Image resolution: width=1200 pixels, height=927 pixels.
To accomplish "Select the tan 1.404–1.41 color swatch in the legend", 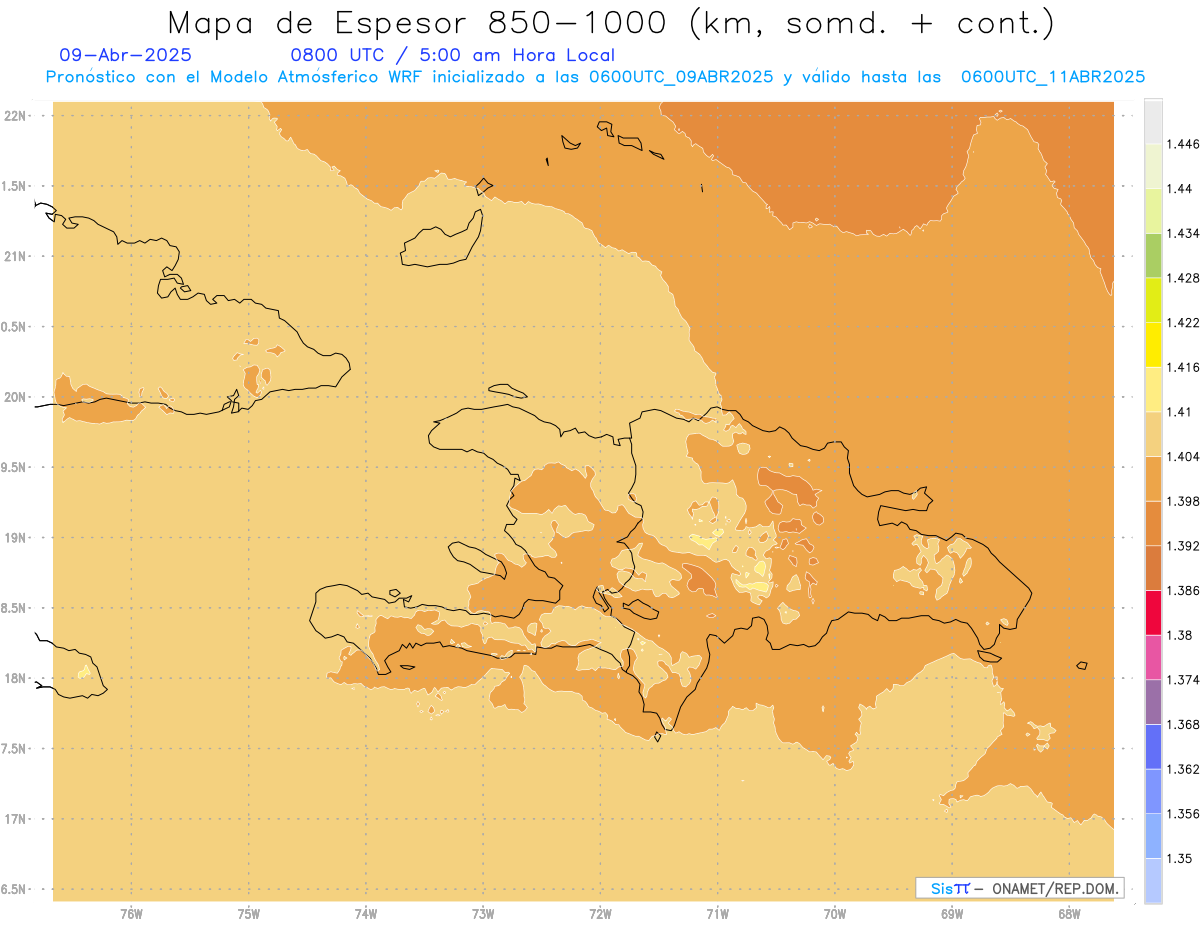I will point(1153,434).
